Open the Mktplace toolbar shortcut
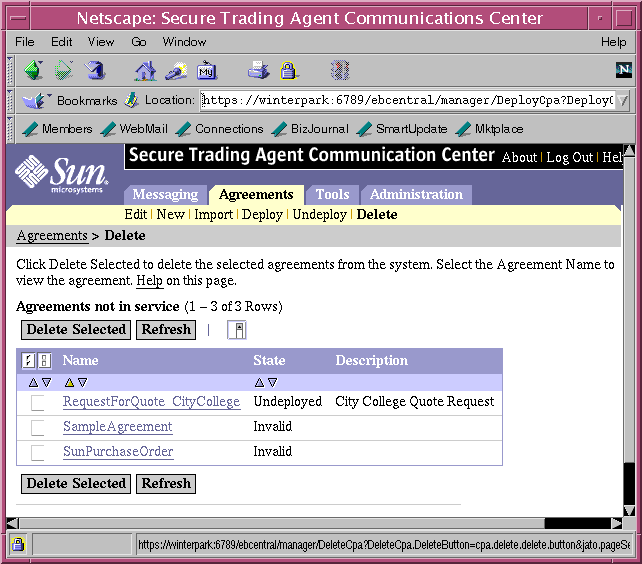 [x=489, y=129]
